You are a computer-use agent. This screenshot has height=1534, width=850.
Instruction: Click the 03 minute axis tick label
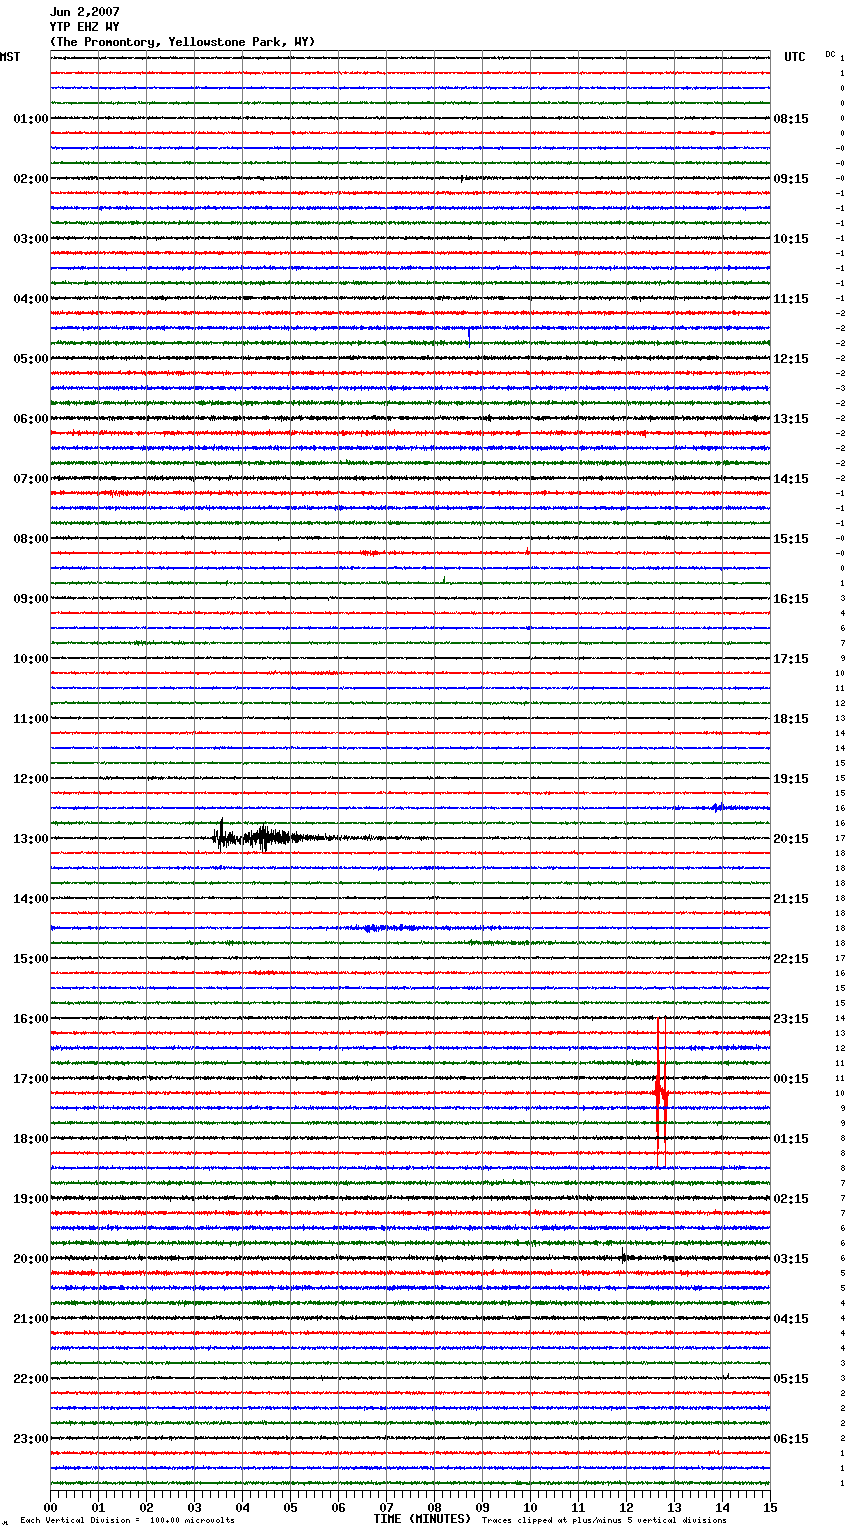coord(194,1507)
